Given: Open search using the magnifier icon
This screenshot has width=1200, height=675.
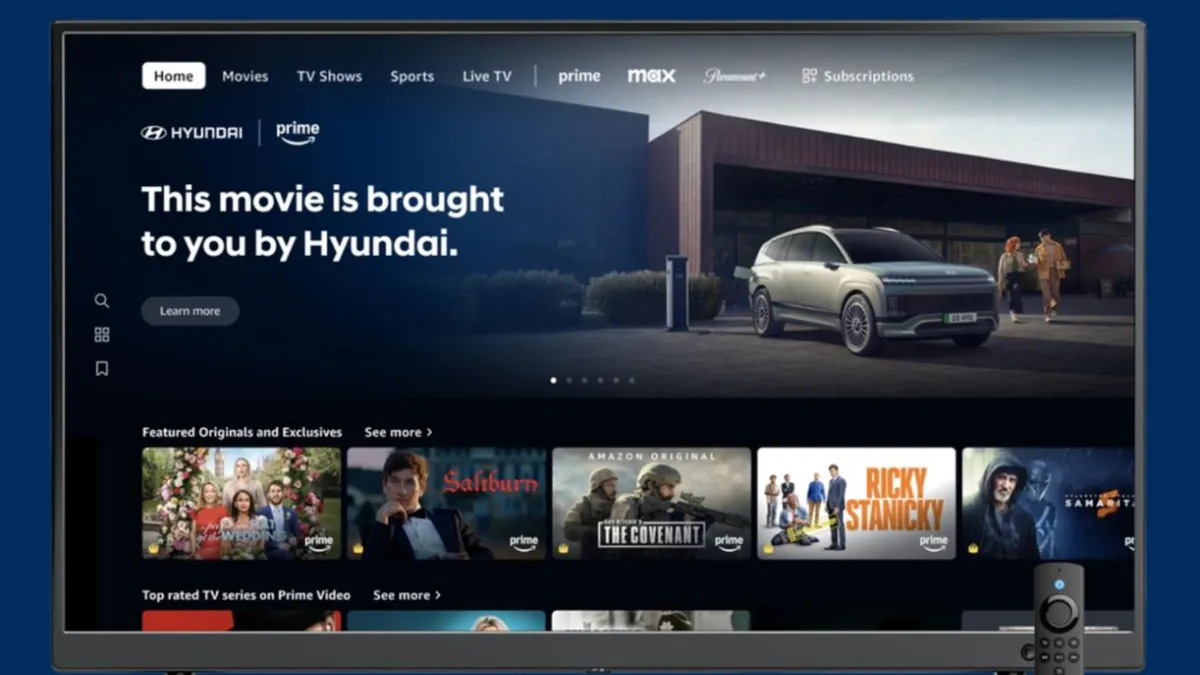Looking at the screenshot, I should click(x=101, y=300).
